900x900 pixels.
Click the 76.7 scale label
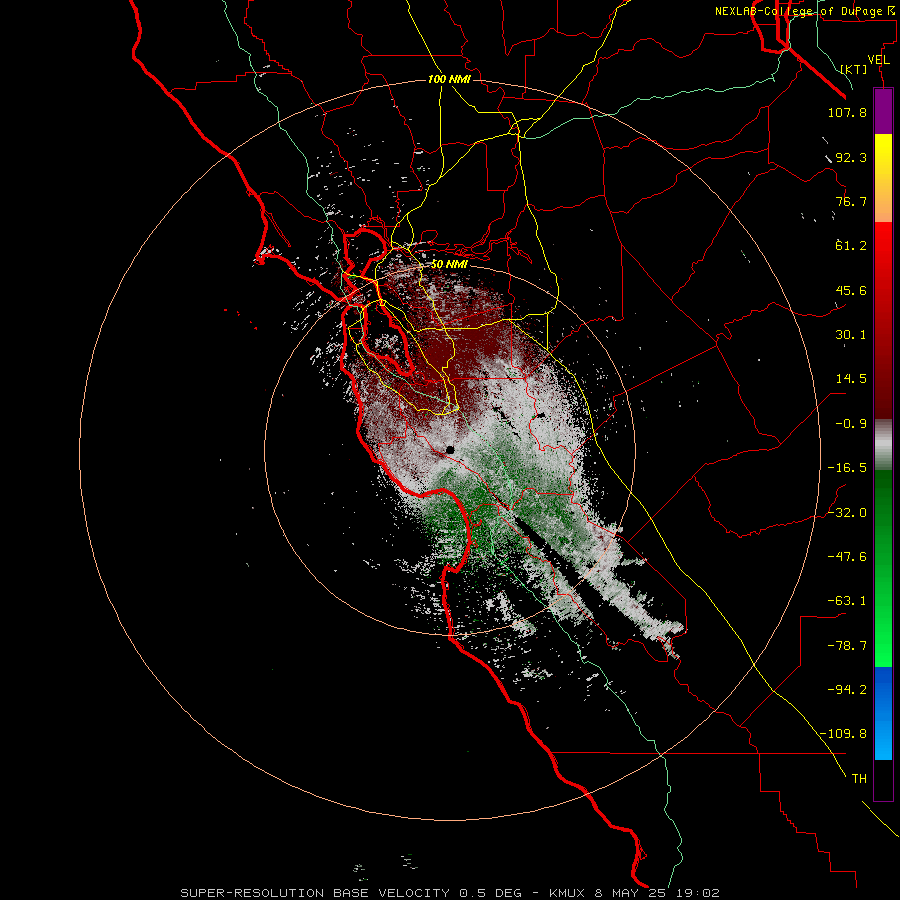(851, 201)
